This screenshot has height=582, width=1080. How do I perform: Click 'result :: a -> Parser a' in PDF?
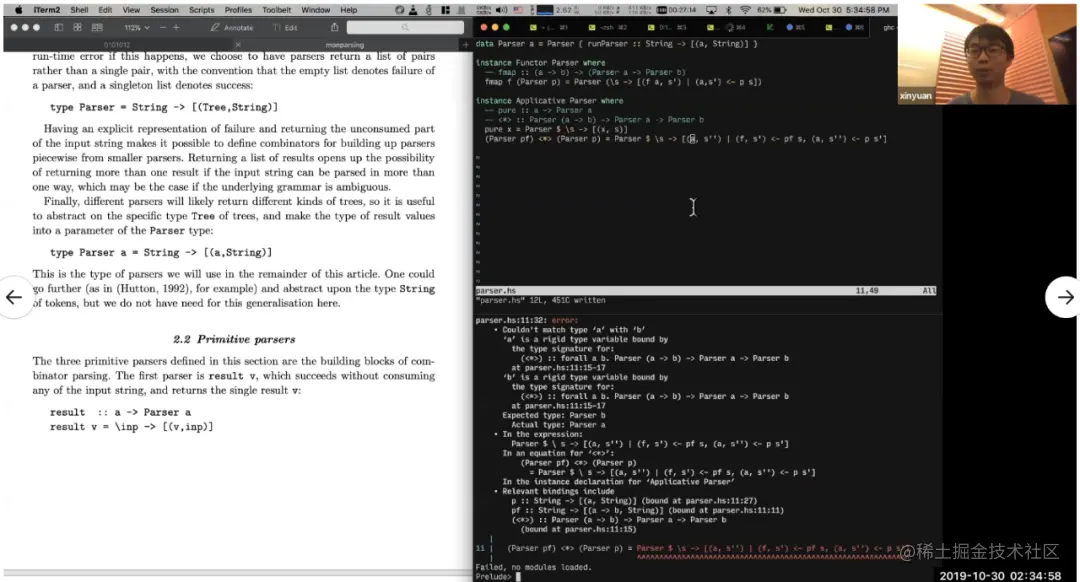(121, 412)
